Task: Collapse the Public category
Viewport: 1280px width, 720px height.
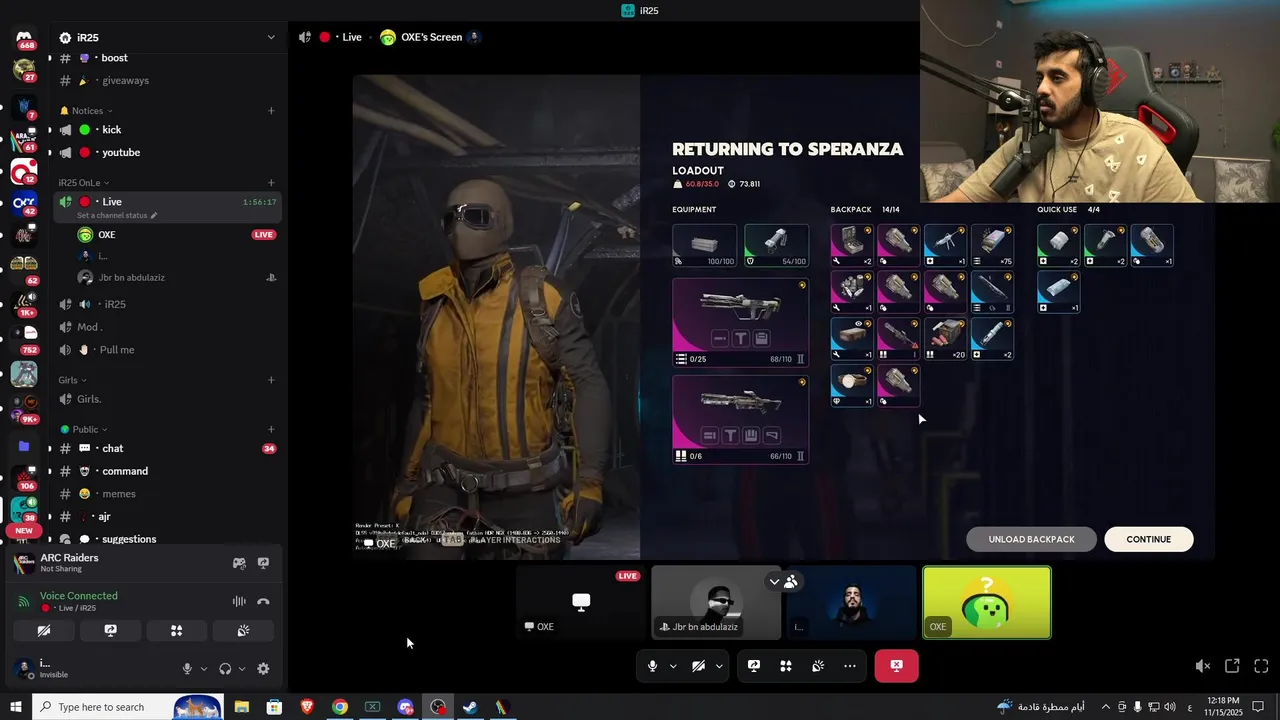Action: 84,429
